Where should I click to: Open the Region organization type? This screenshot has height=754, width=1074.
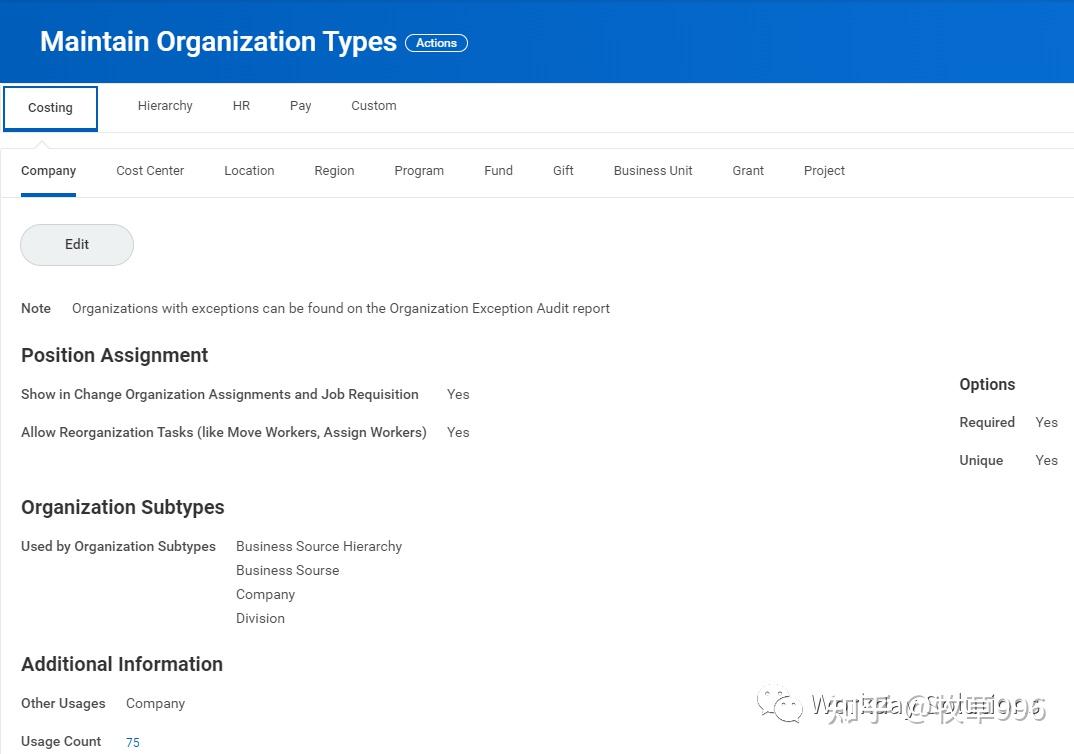pyautogui.click(x=333, y=170)
